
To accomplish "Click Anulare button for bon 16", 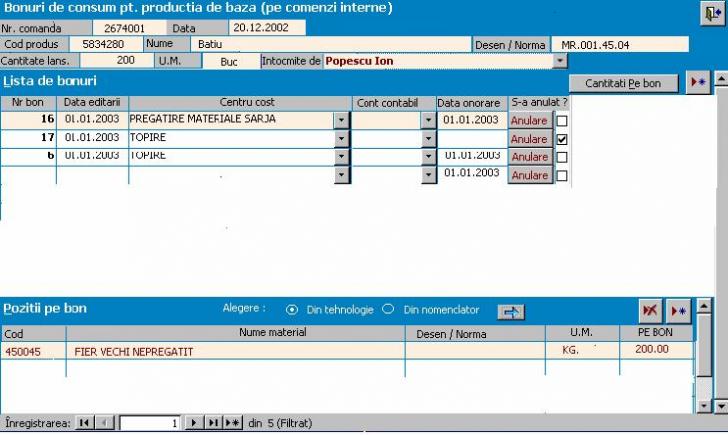I will (529, 121).
